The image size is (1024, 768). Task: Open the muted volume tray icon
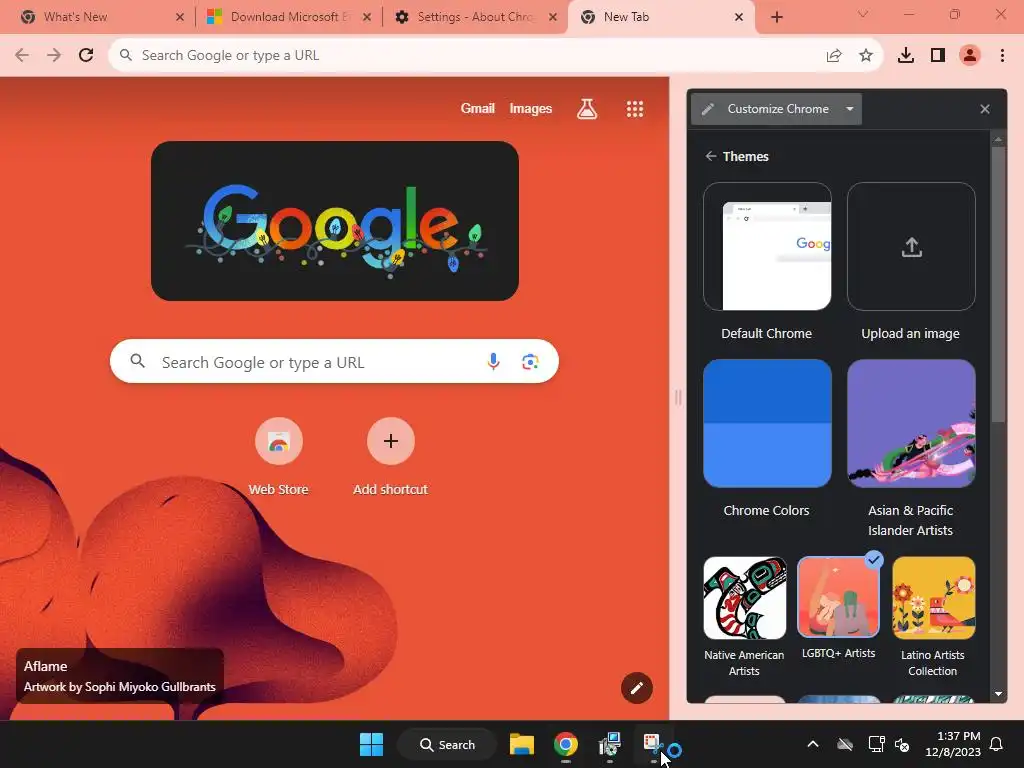(903, 744)
